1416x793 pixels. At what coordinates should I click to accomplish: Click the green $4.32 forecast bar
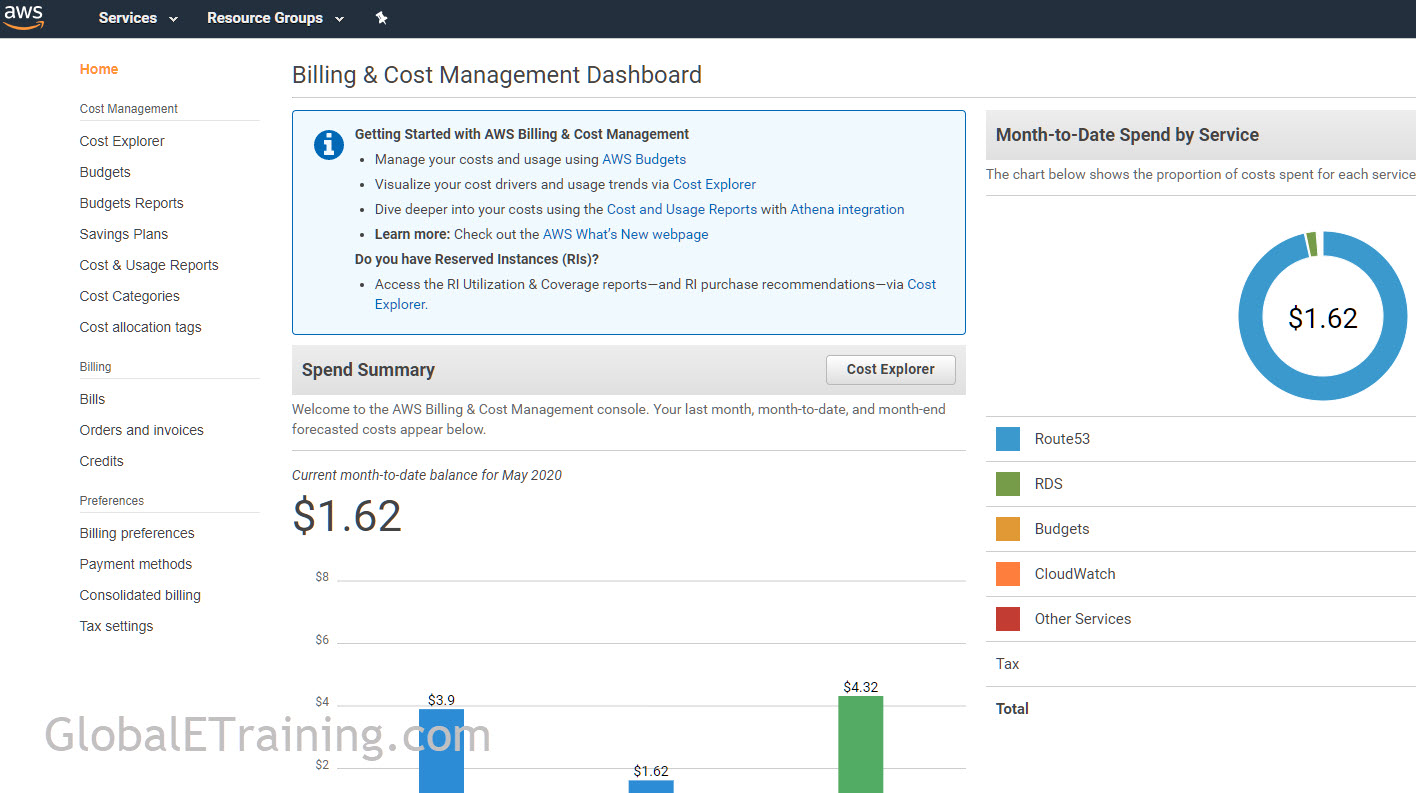860,743
